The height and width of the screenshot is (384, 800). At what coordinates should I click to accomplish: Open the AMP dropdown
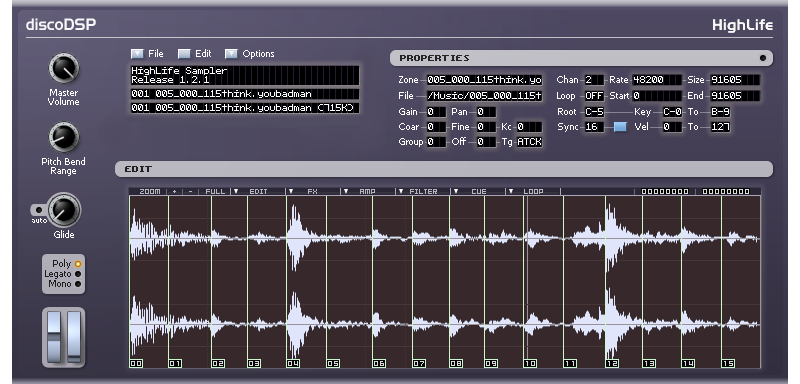pyautogui.click(x=367, y=192)
